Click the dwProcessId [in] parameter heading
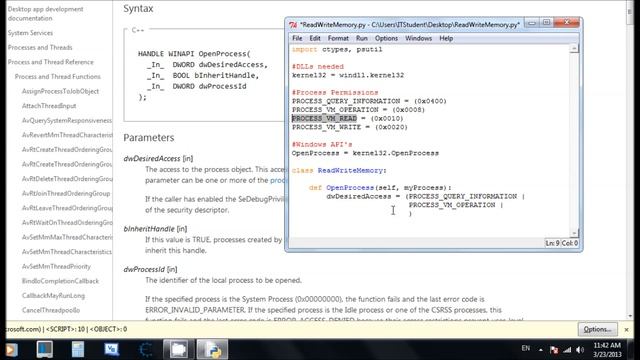This screenshot has height=360, width=640. click(x=150, y=269)
